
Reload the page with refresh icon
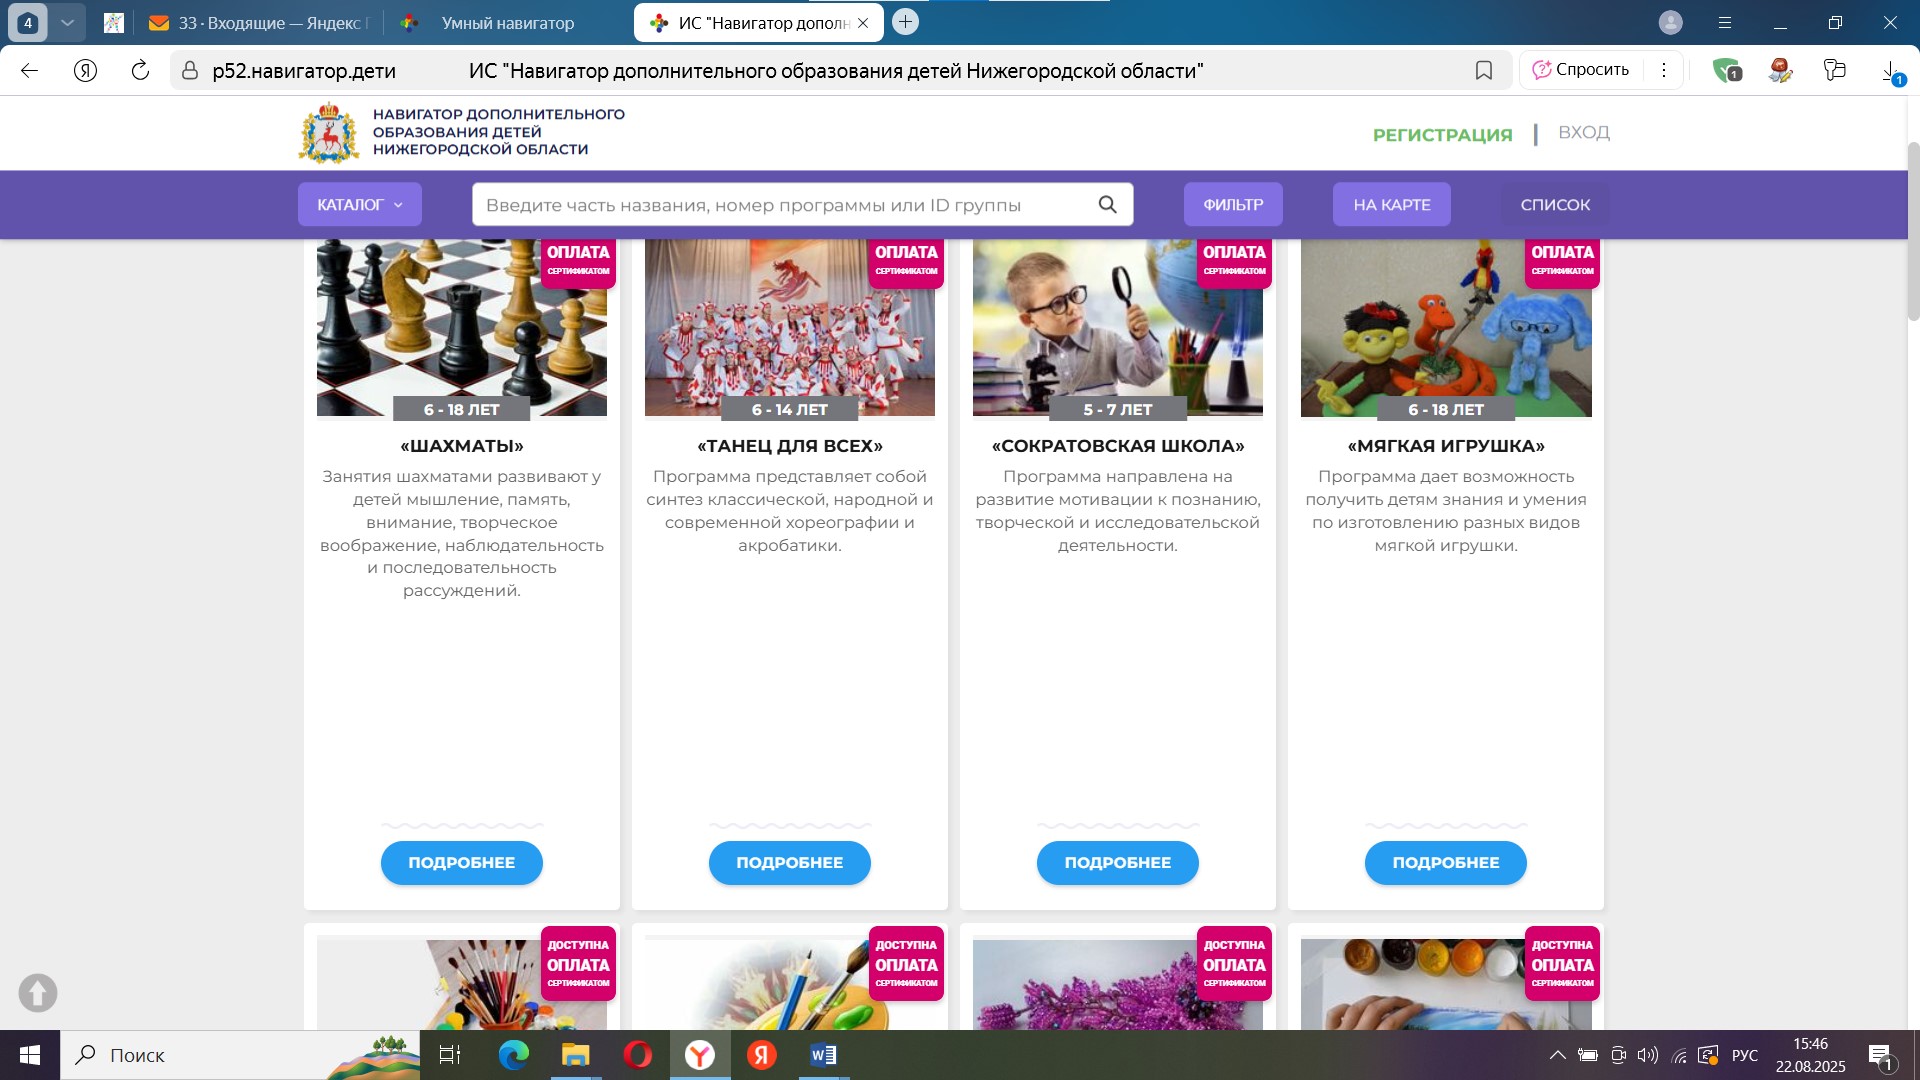tap(140, 70)
